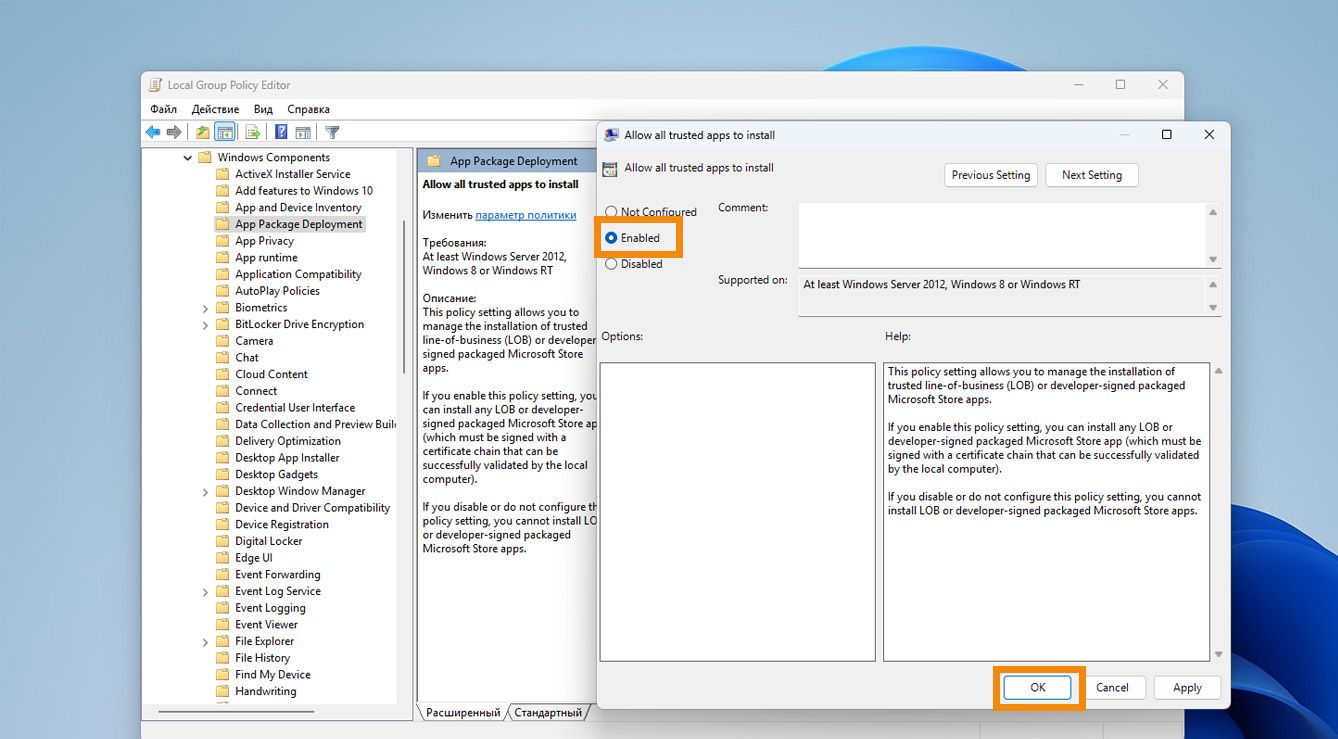This screenshot has height=739, width=1338.
Task: Click the Event Viewer folder icon
Action: click(x=223, y=625)
